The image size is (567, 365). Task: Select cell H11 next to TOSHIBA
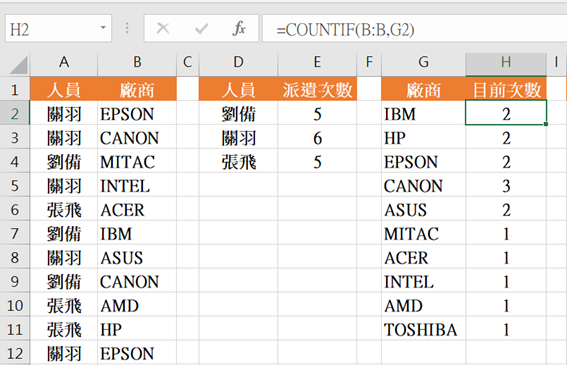[506, 329]
